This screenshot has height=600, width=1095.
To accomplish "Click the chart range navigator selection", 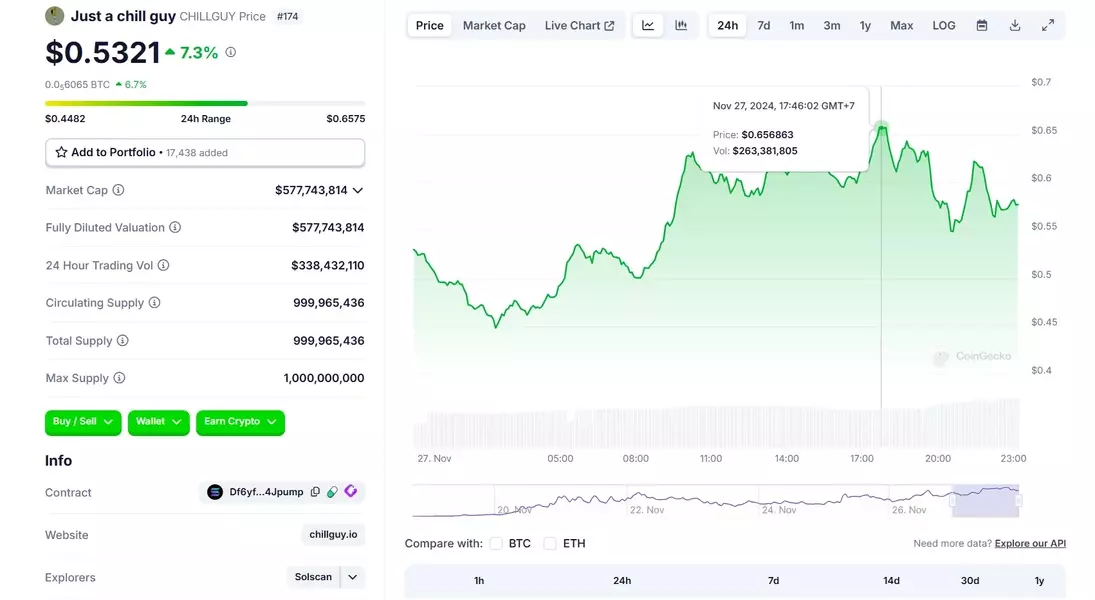I will (x=985, y=500).
